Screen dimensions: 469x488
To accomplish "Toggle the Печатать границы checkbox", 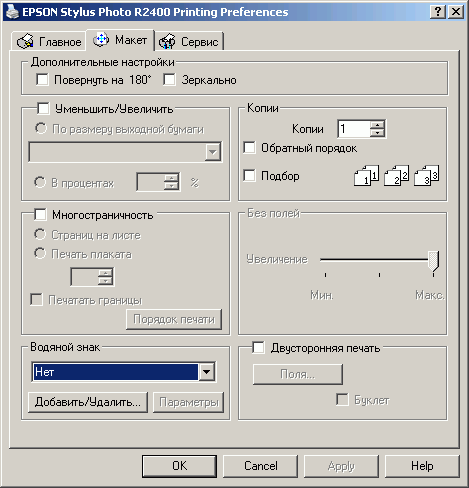I will (36, 299).
